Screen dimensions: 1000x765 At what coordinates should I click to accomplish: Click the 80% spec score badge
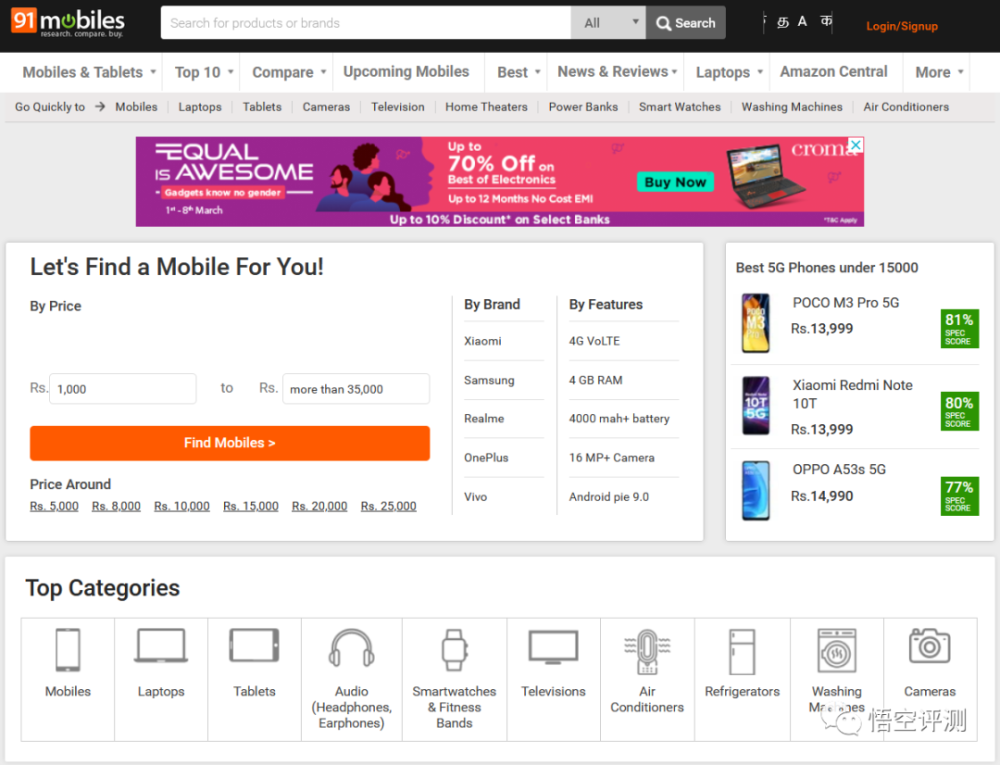coord(959,411)
